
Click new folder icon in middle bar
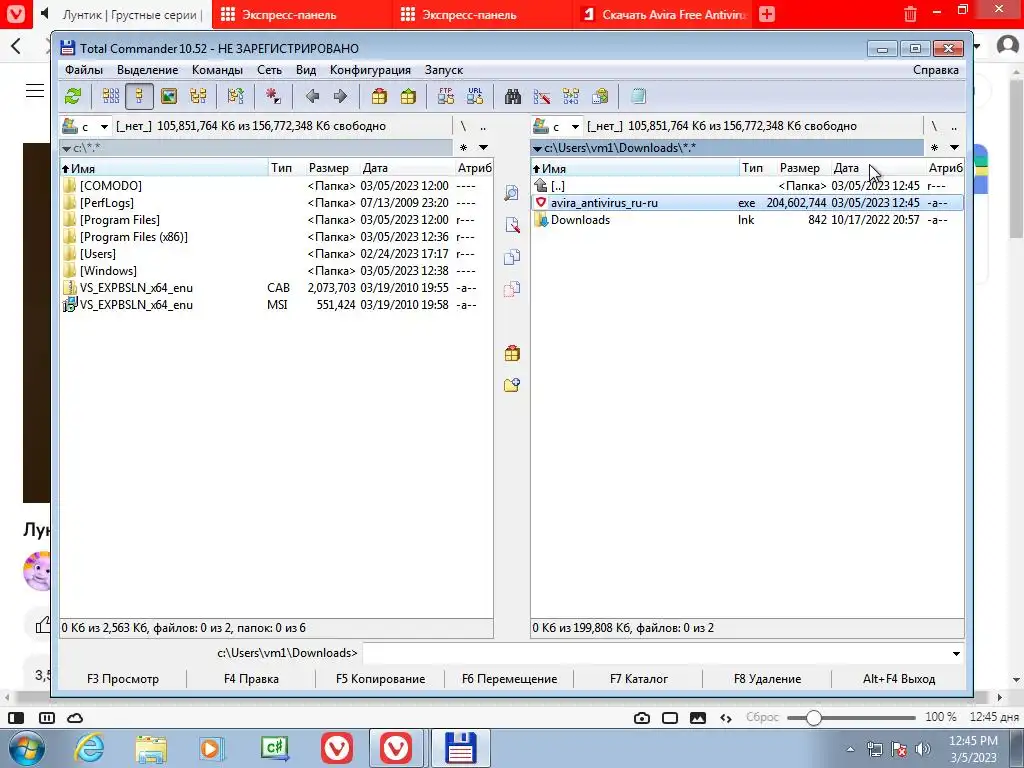coord(512,385)
